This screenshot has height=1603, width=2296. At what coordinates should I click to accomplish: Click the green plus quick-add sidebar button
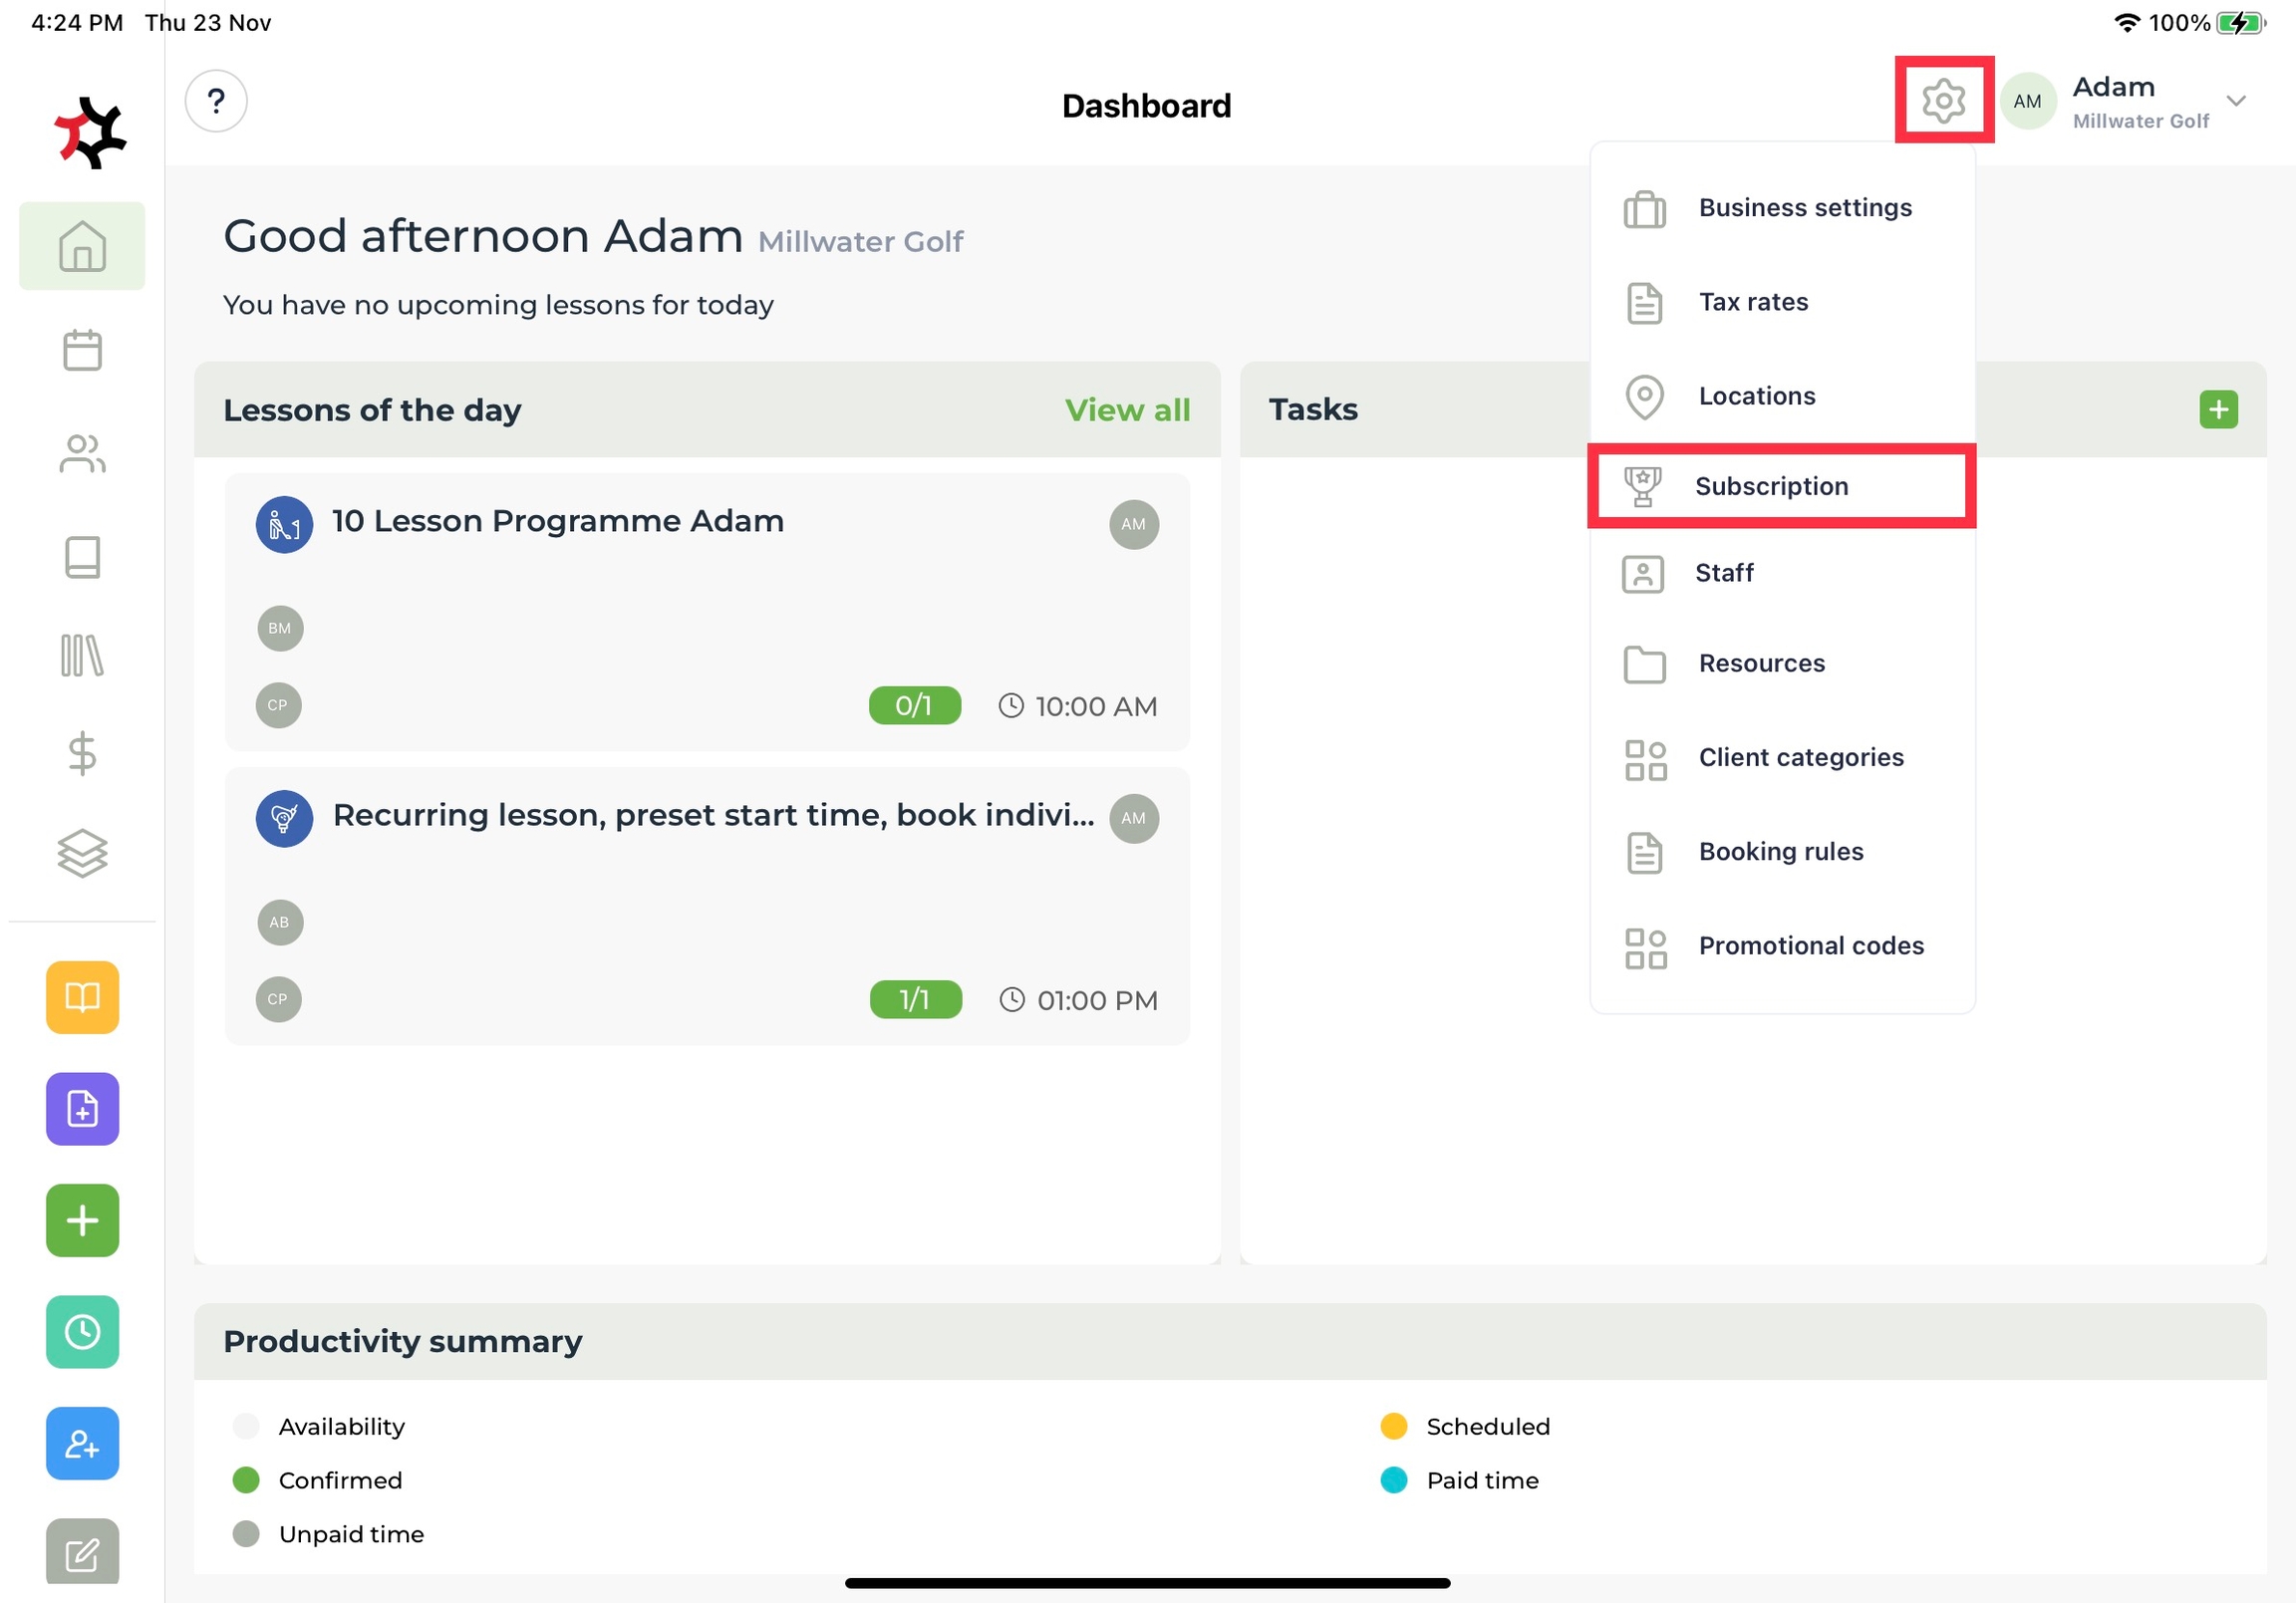point(82,1220)
